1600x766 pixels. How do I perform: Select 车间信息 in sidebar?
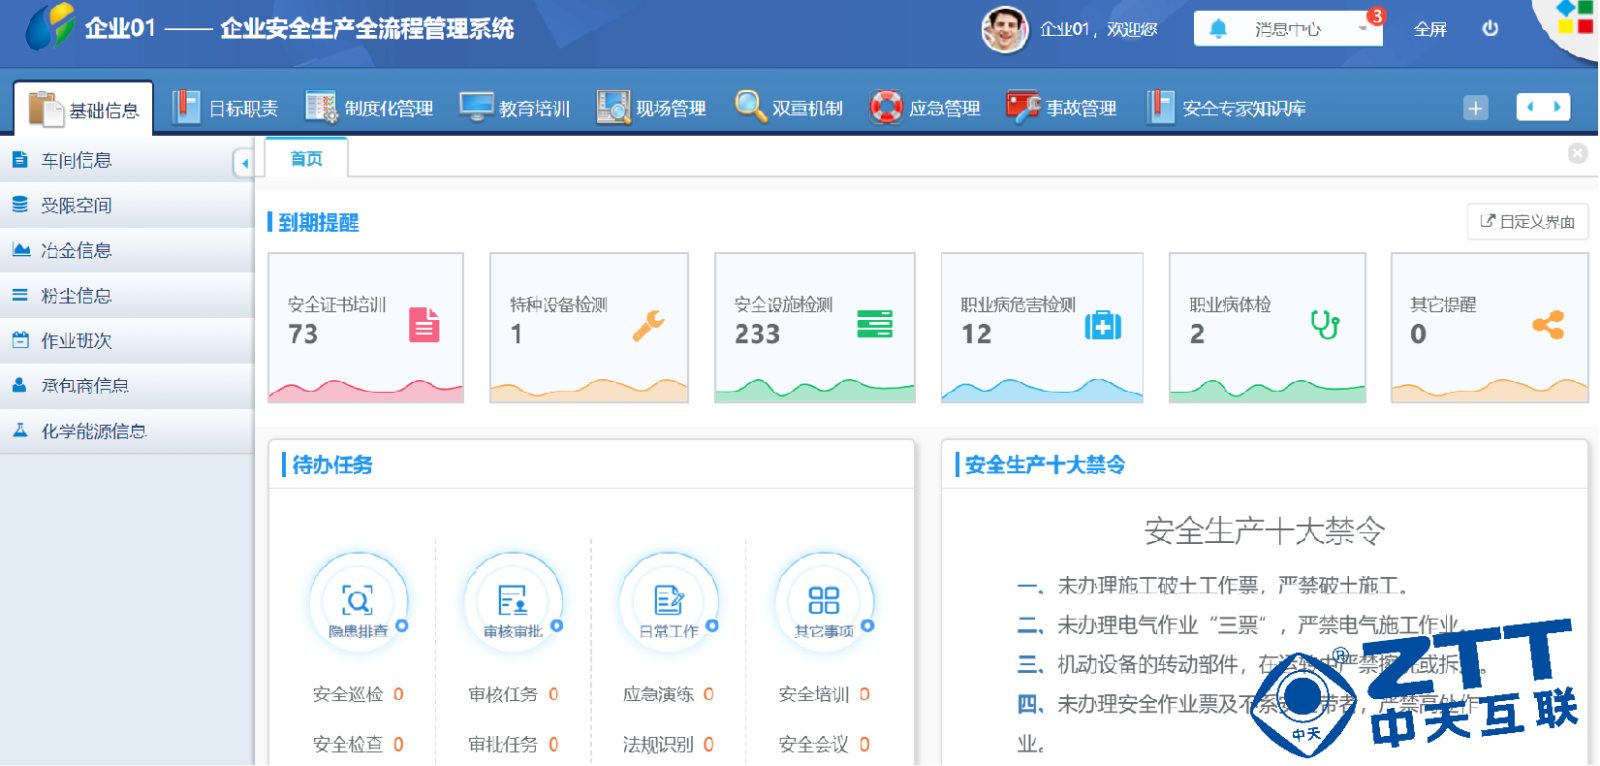pos(126,160)
